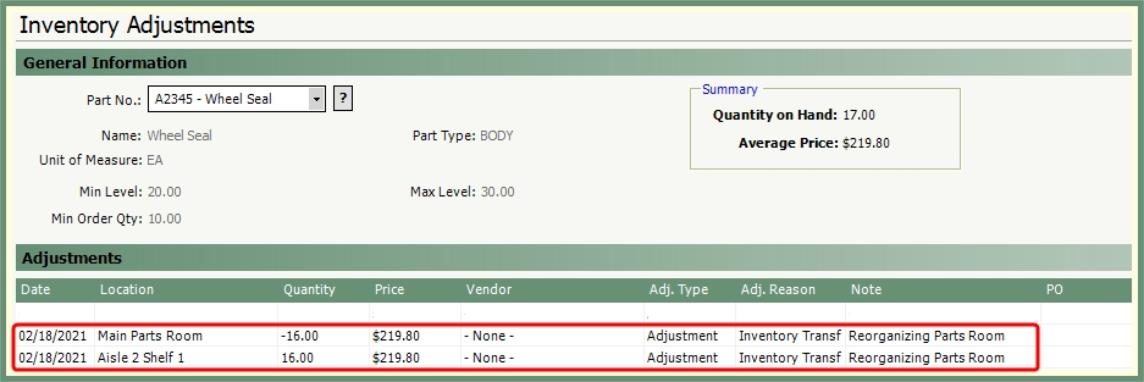Open the Part No. dropdown arrow
The width and height of the screenshot is (1144, 382).
[x=317, y=98]
